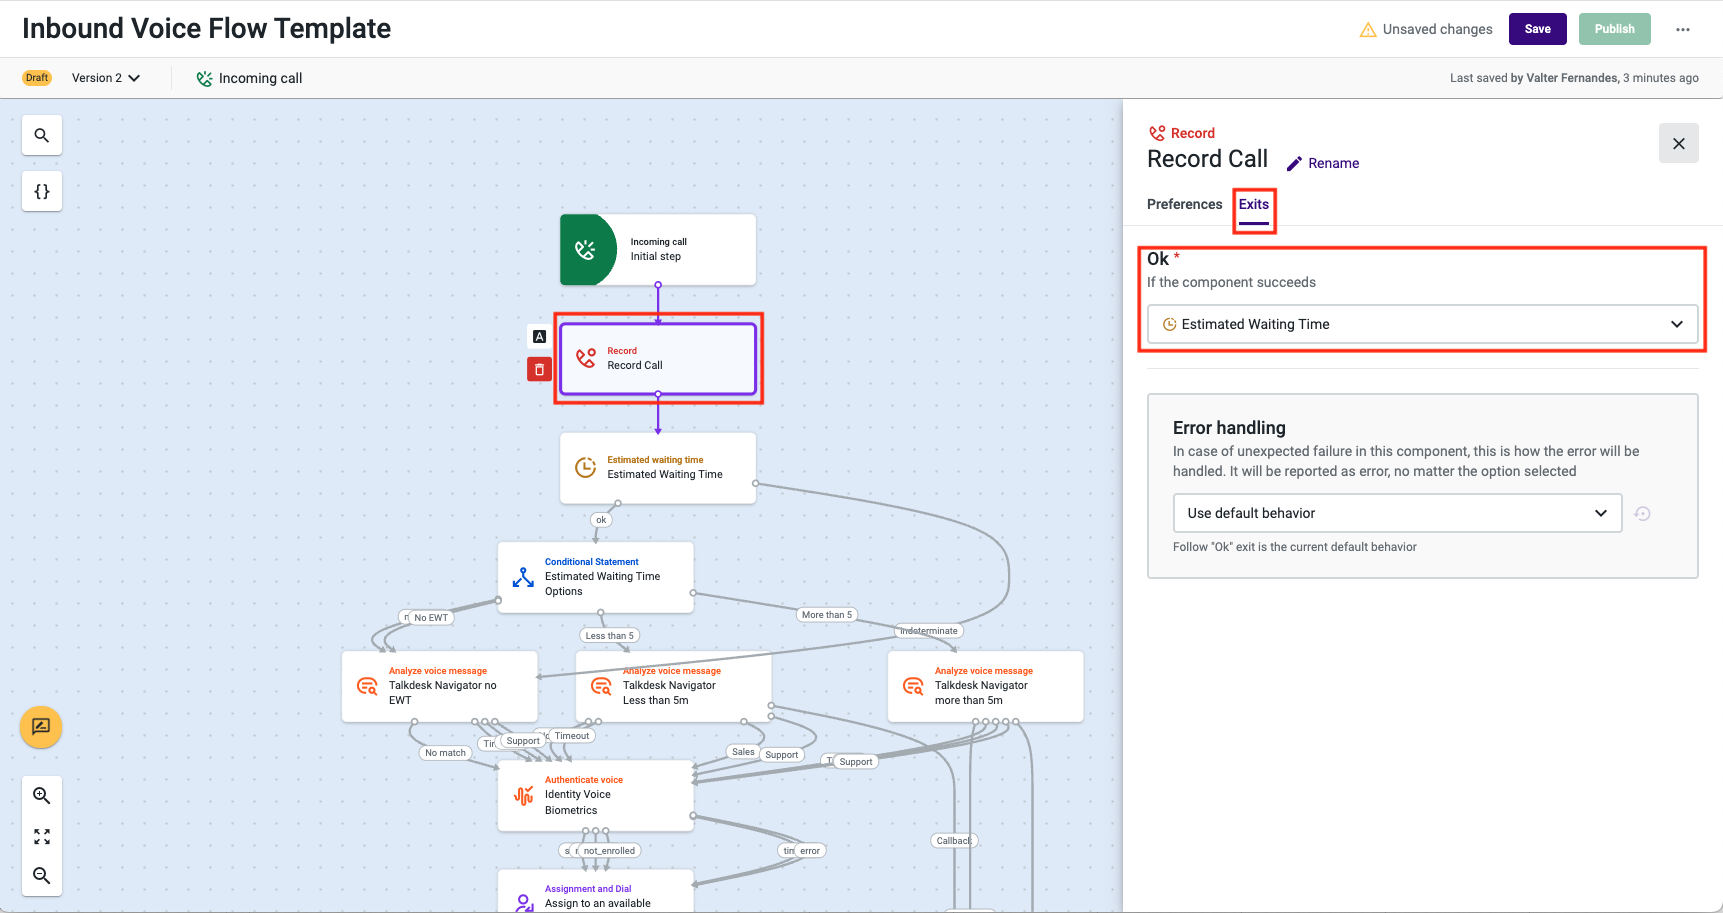Click the Rename pencil icon

pos(1294,163)
